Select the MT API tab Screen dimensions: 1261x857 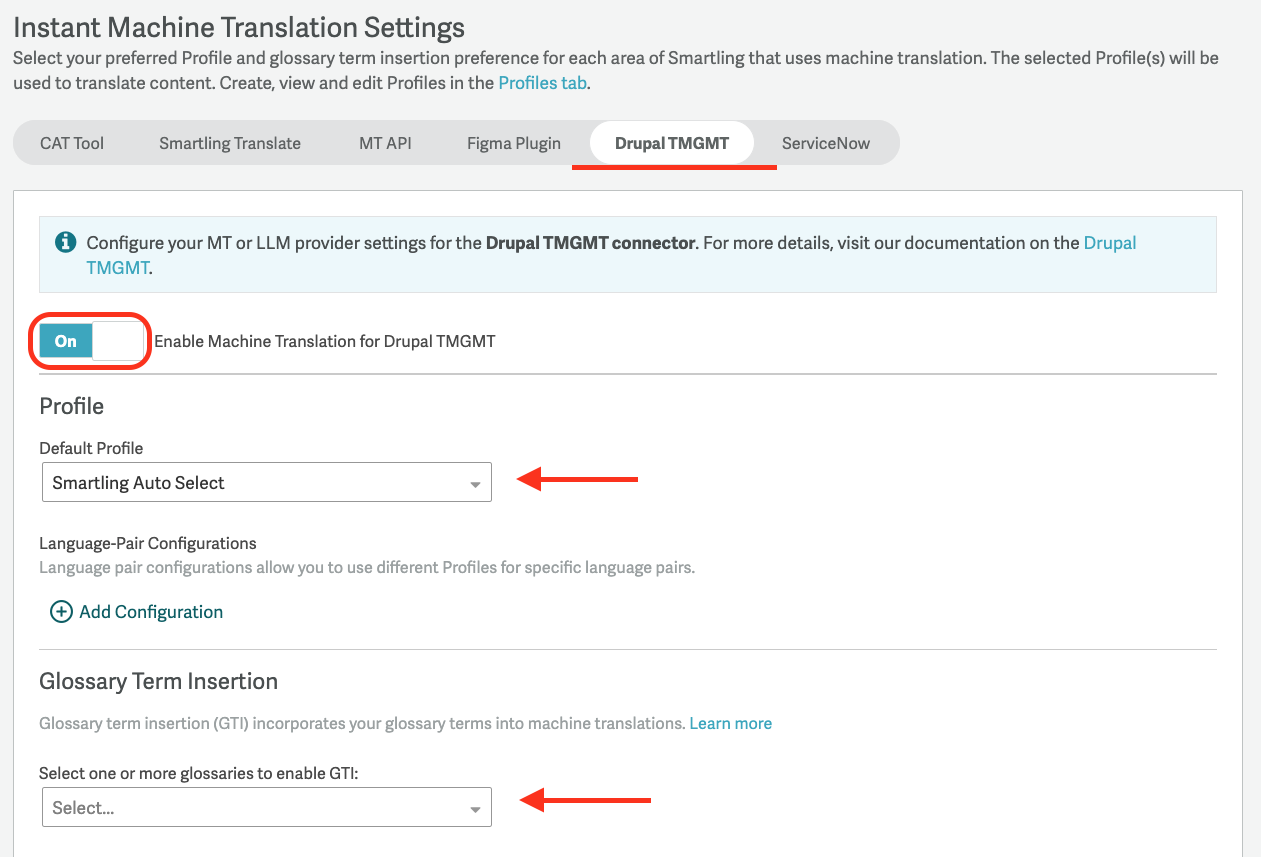tap(385, 143)
